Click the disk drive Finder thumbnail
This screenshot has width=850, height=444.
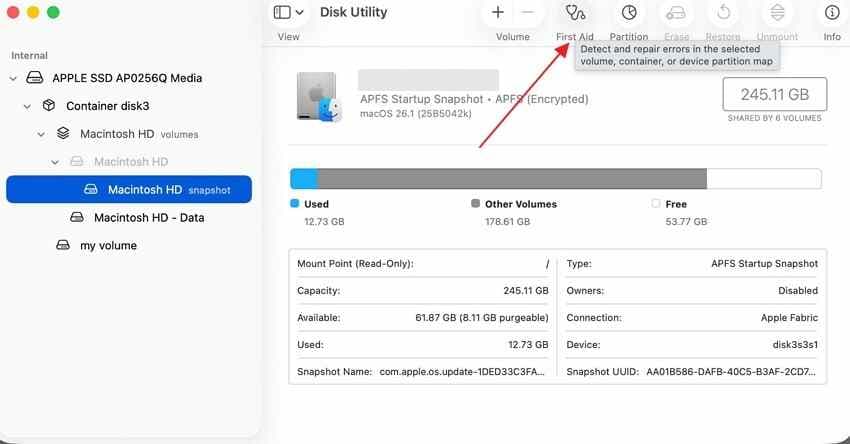(x=319, y=96)
